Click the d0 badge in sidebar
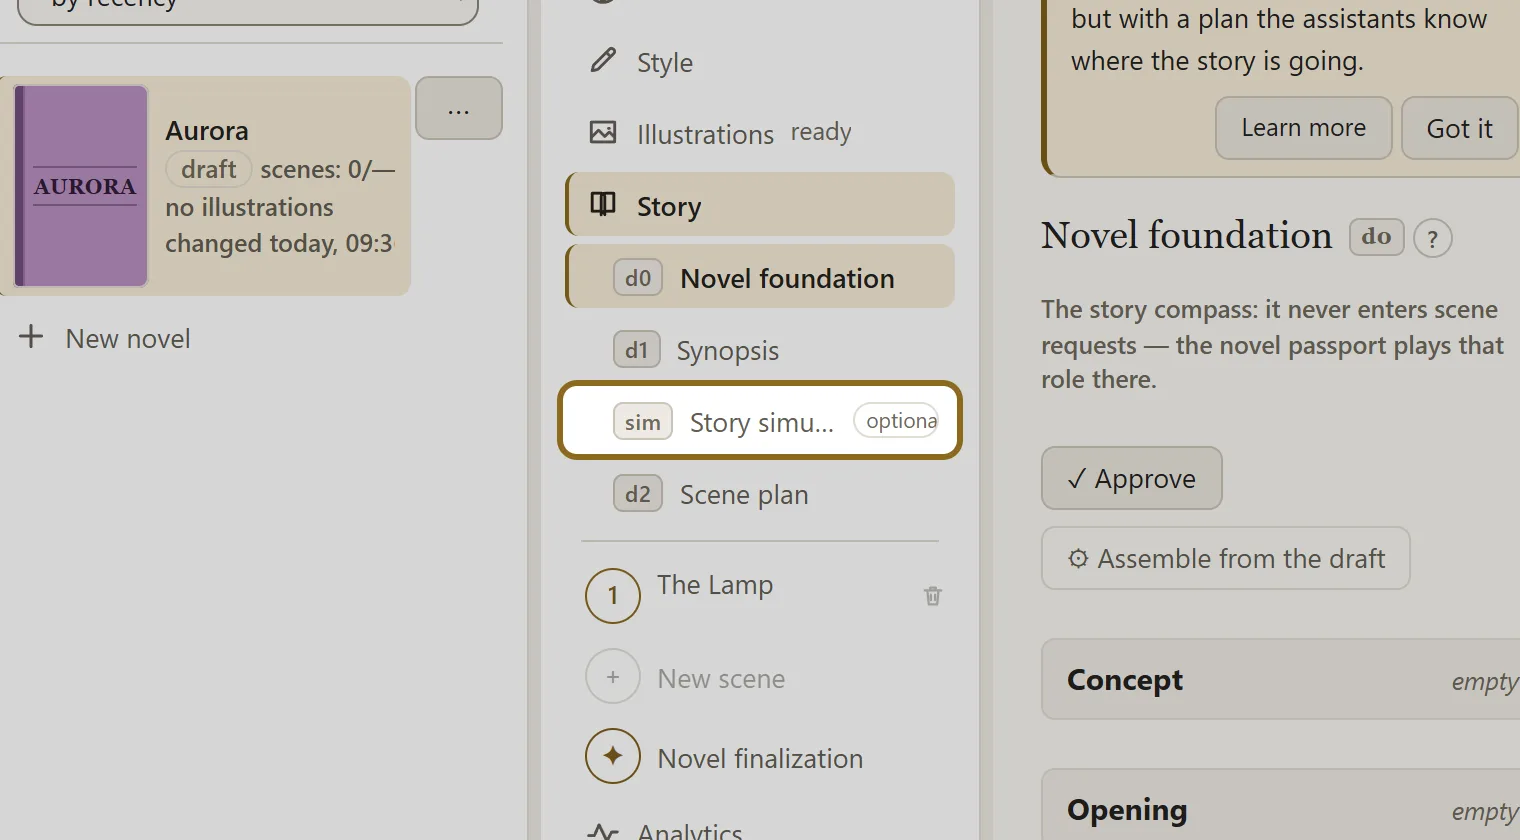This screenshot has width=1520, height=840. pos(638,278)
